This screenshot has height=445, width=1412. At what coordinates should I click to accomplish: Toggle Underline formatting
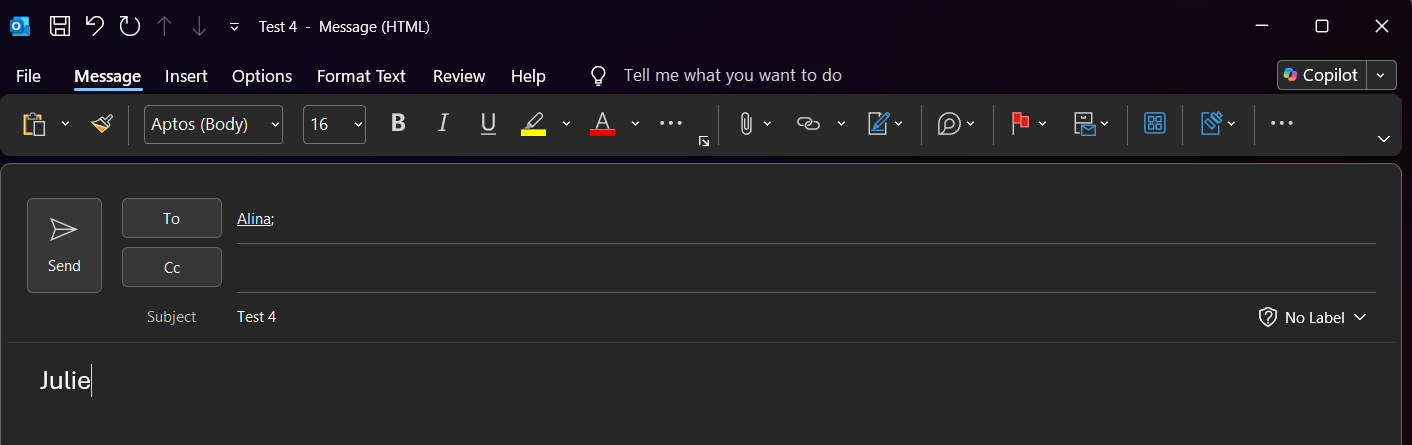pos(488,123)
